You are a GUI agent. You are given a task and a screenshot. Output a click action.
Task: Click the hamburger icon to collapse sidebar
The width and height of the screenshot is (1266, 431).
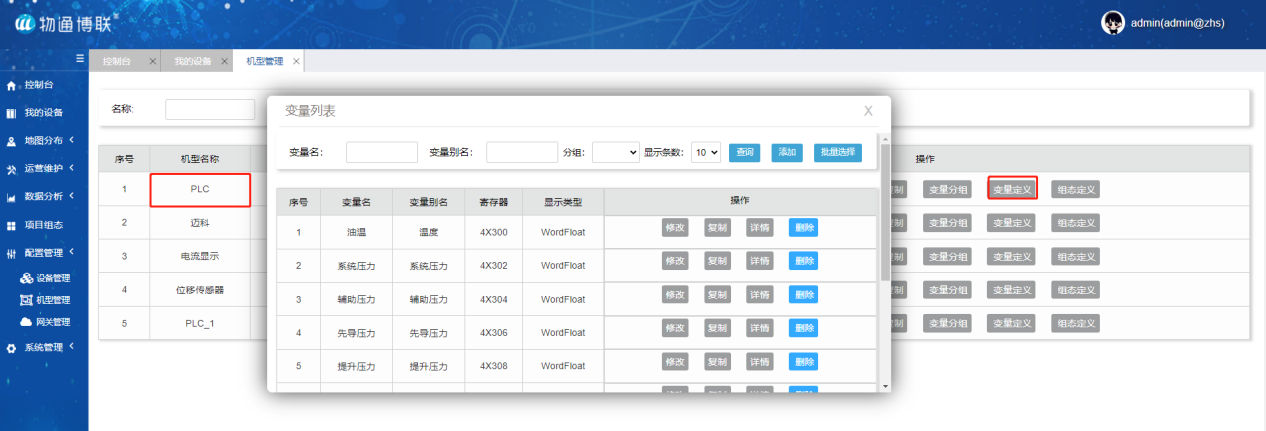tap(79, 60)
